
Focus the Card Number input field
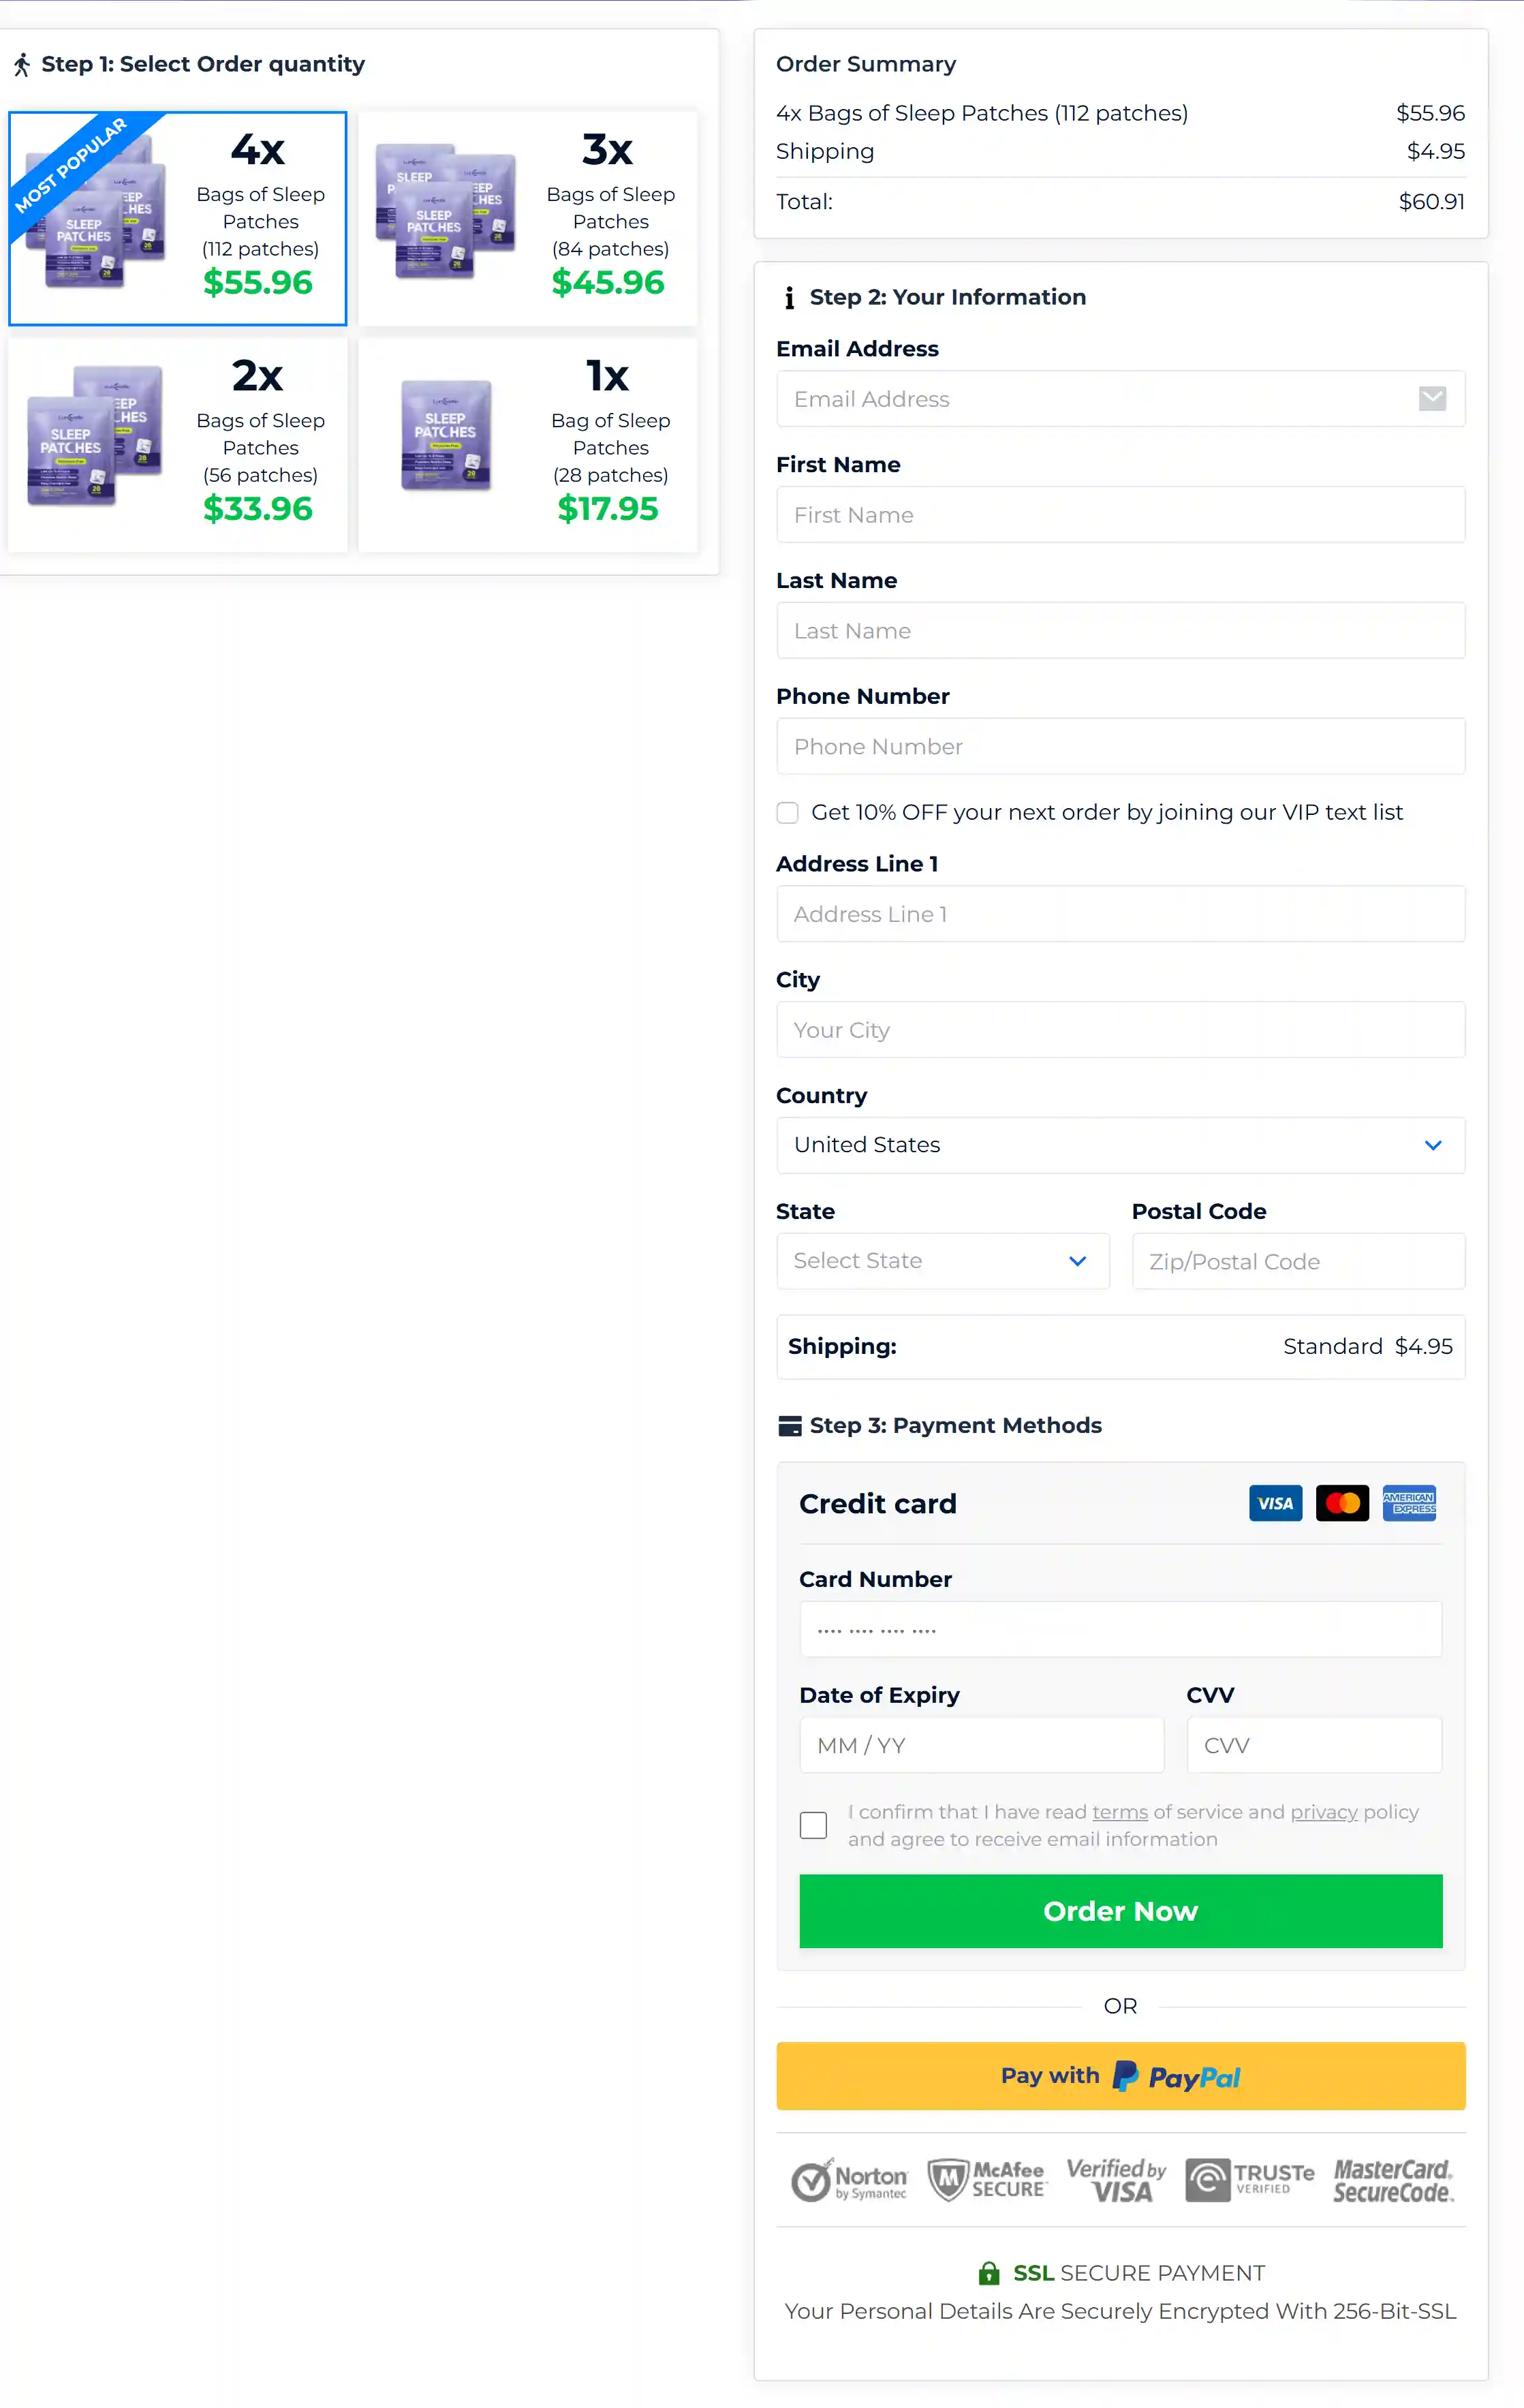point(1120,1630)
